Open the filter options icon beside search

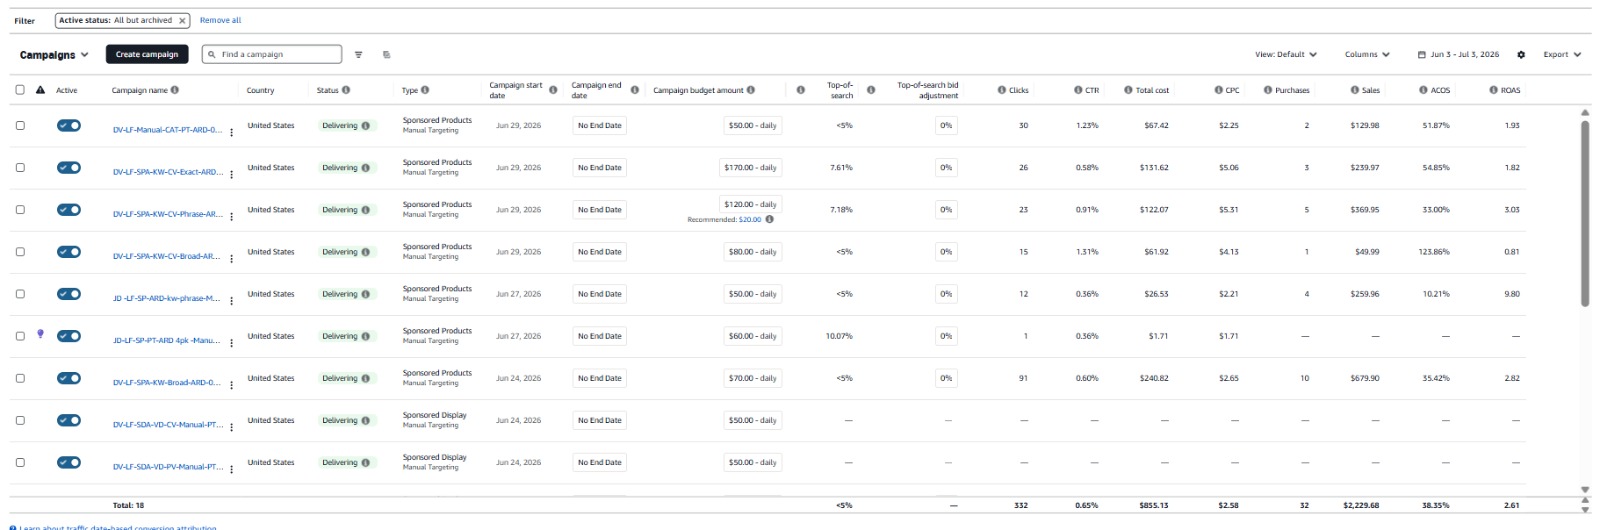(x=358, y=55)
